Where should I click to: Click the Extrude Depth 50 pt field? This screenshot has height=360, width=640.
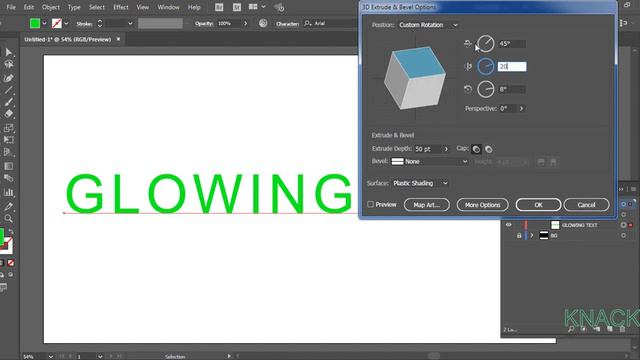(x=428, y=149)
